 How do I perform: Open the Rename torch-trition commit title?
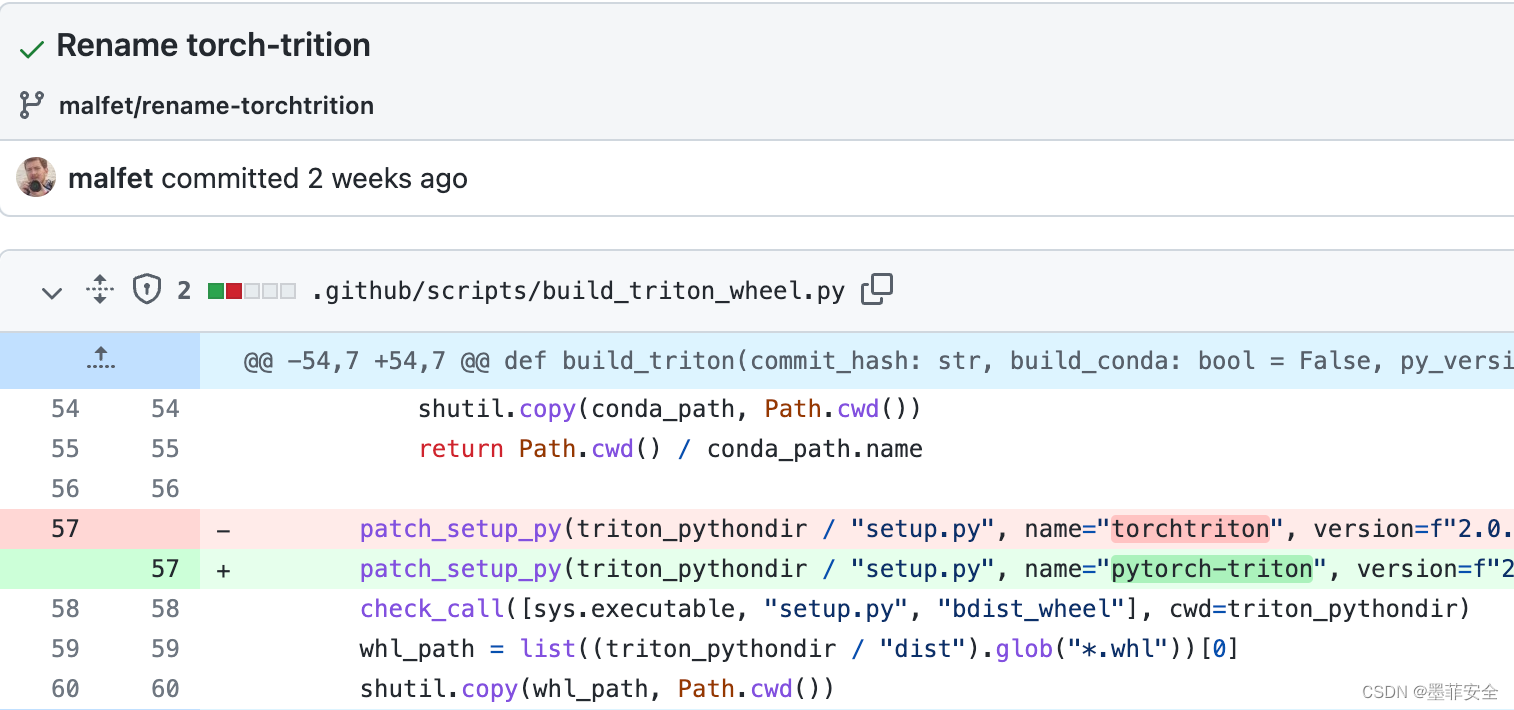tap(213, 45)
